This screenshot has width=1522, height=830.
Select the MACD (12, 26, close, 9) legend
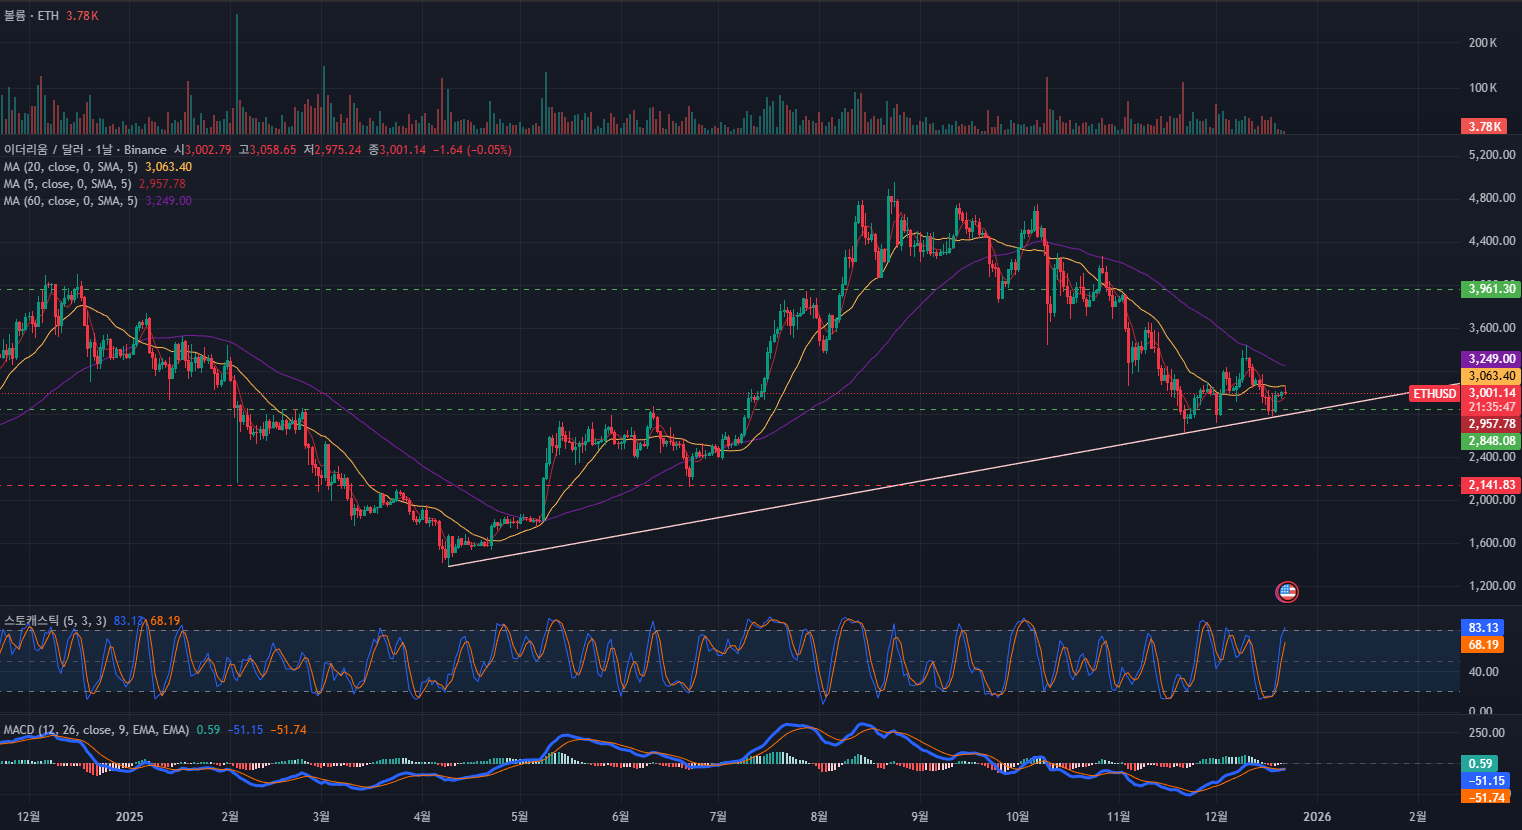point(95,730)
